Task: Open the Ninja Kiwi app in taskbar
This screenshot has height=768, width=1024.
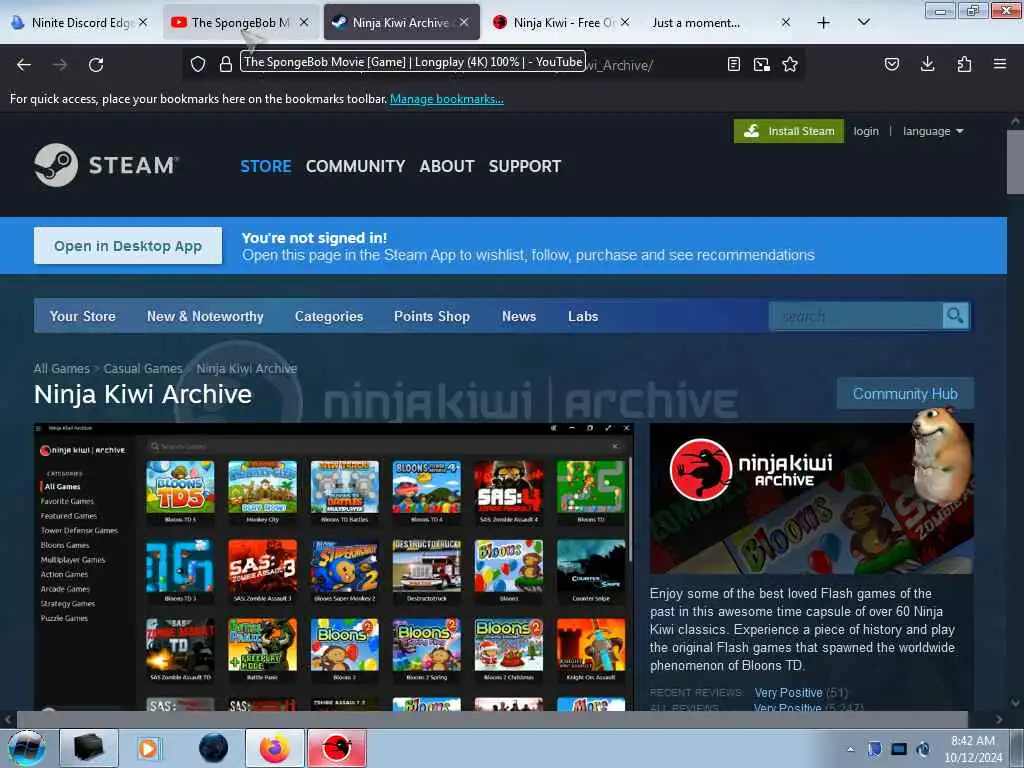Action: point(336,748)
